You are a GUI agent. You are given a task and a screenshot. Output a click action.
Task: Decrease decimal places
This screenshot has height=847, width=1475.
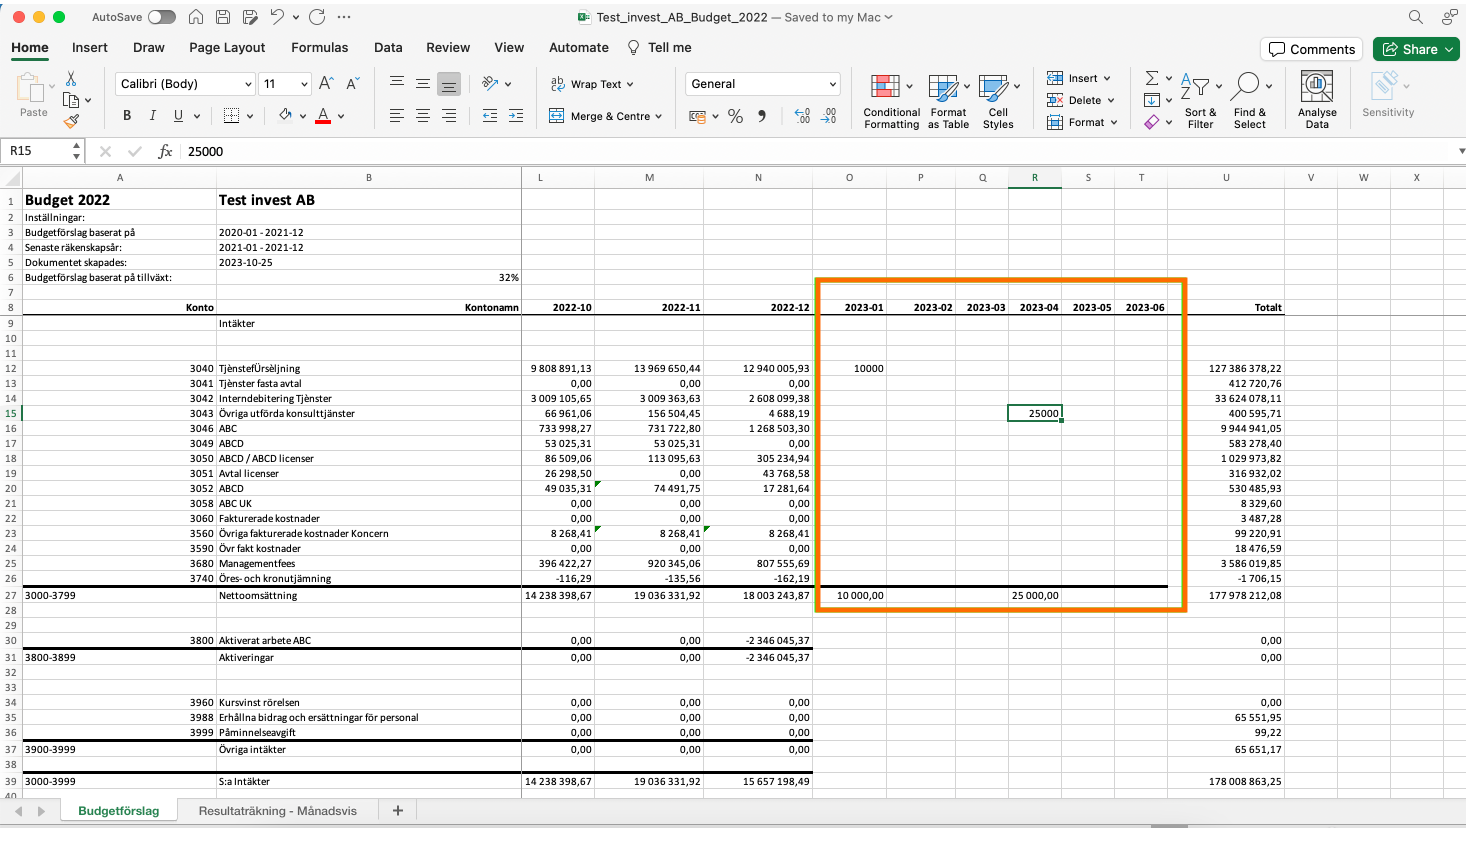tap(829, 116)
